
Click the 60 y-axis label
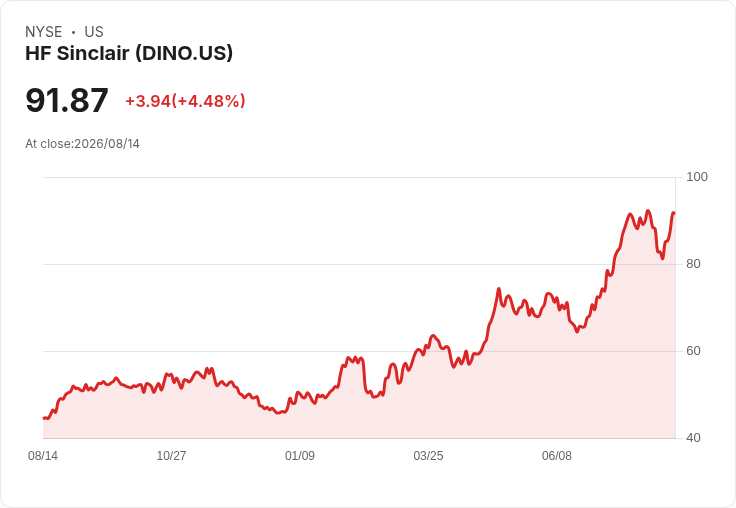(x=693, y=351)
